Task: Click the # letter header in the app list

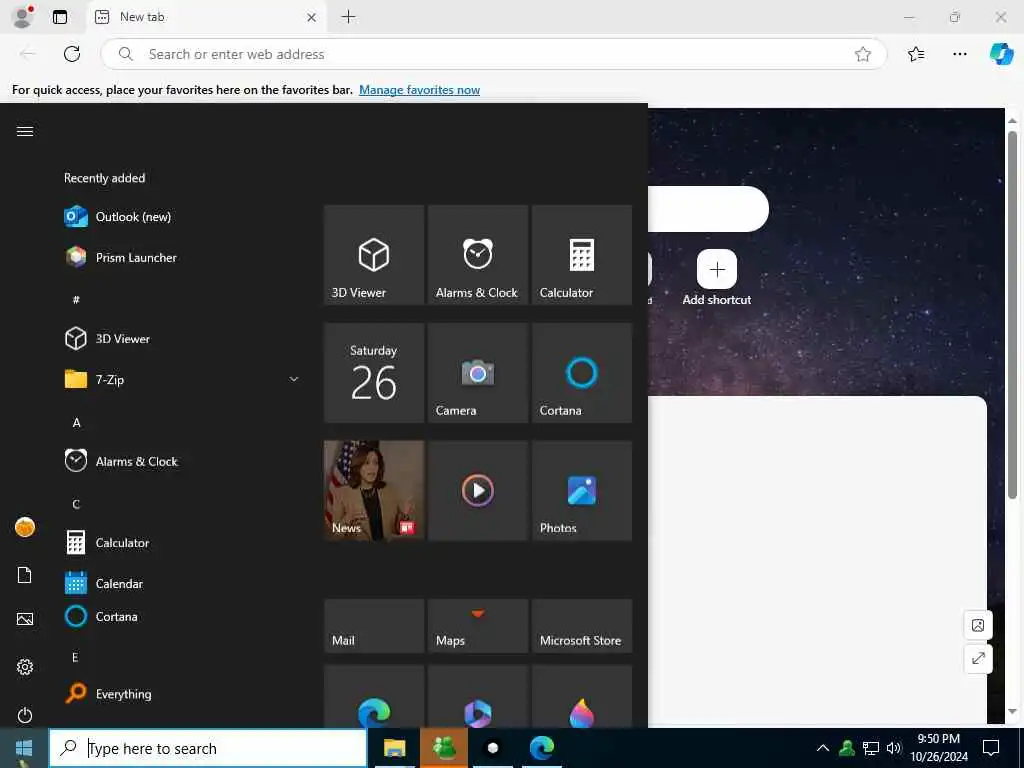Action: tap(76, 300)
